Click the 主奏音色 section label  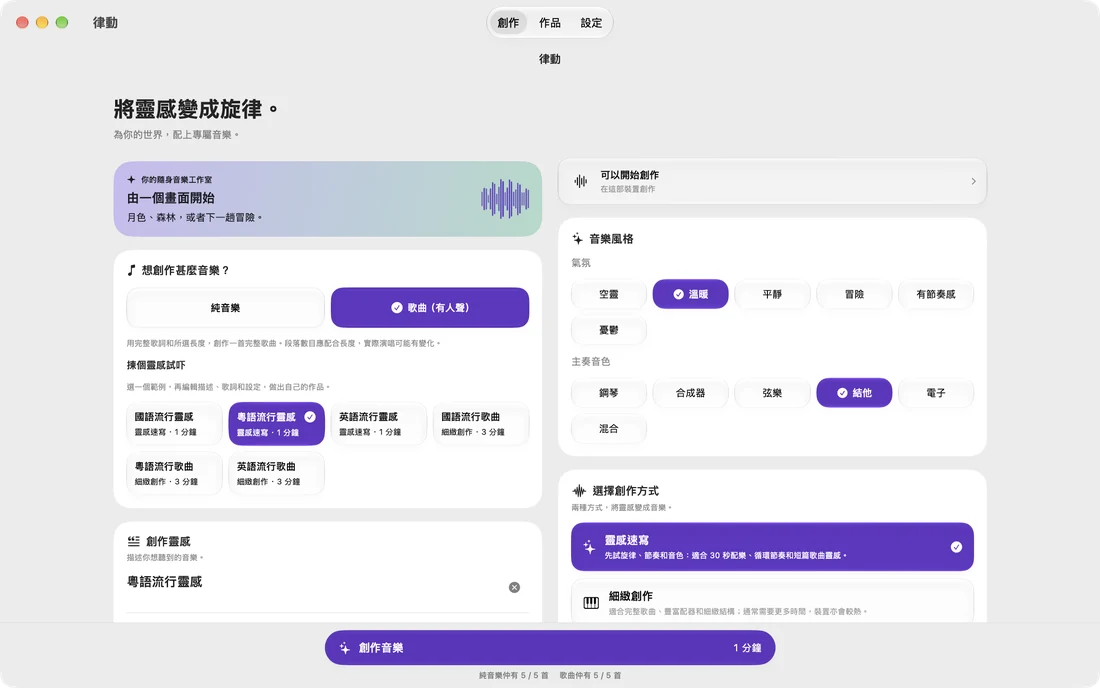tap(591, 361)
